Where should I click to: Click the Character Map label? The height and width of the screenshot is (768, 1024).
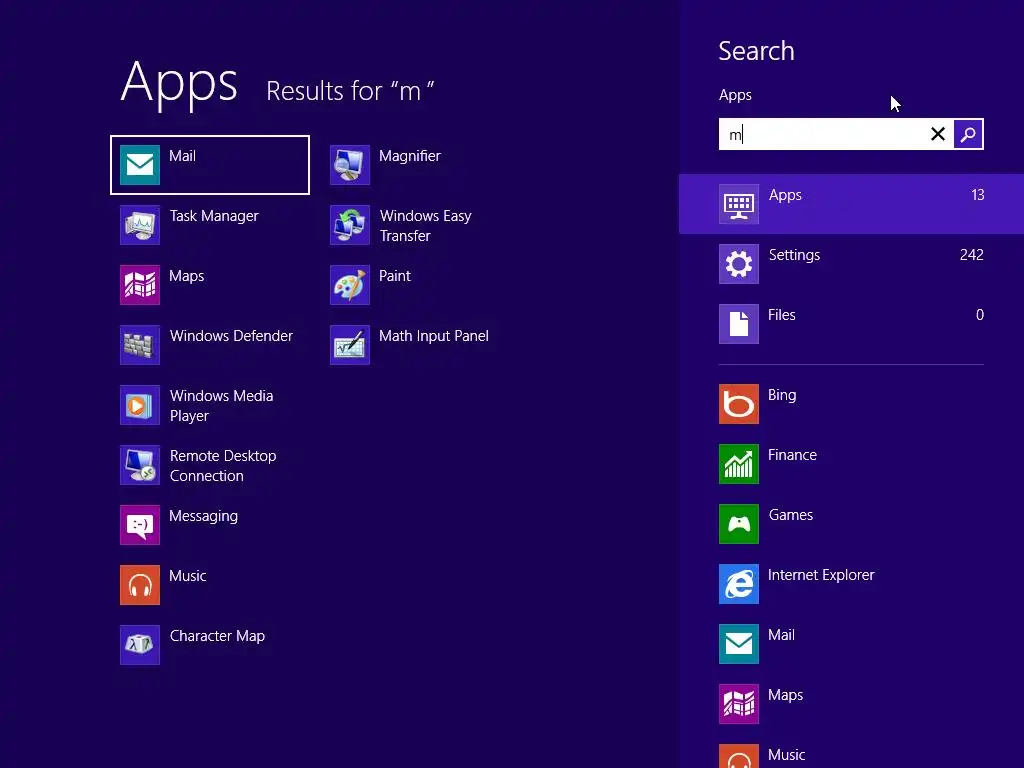217,636
